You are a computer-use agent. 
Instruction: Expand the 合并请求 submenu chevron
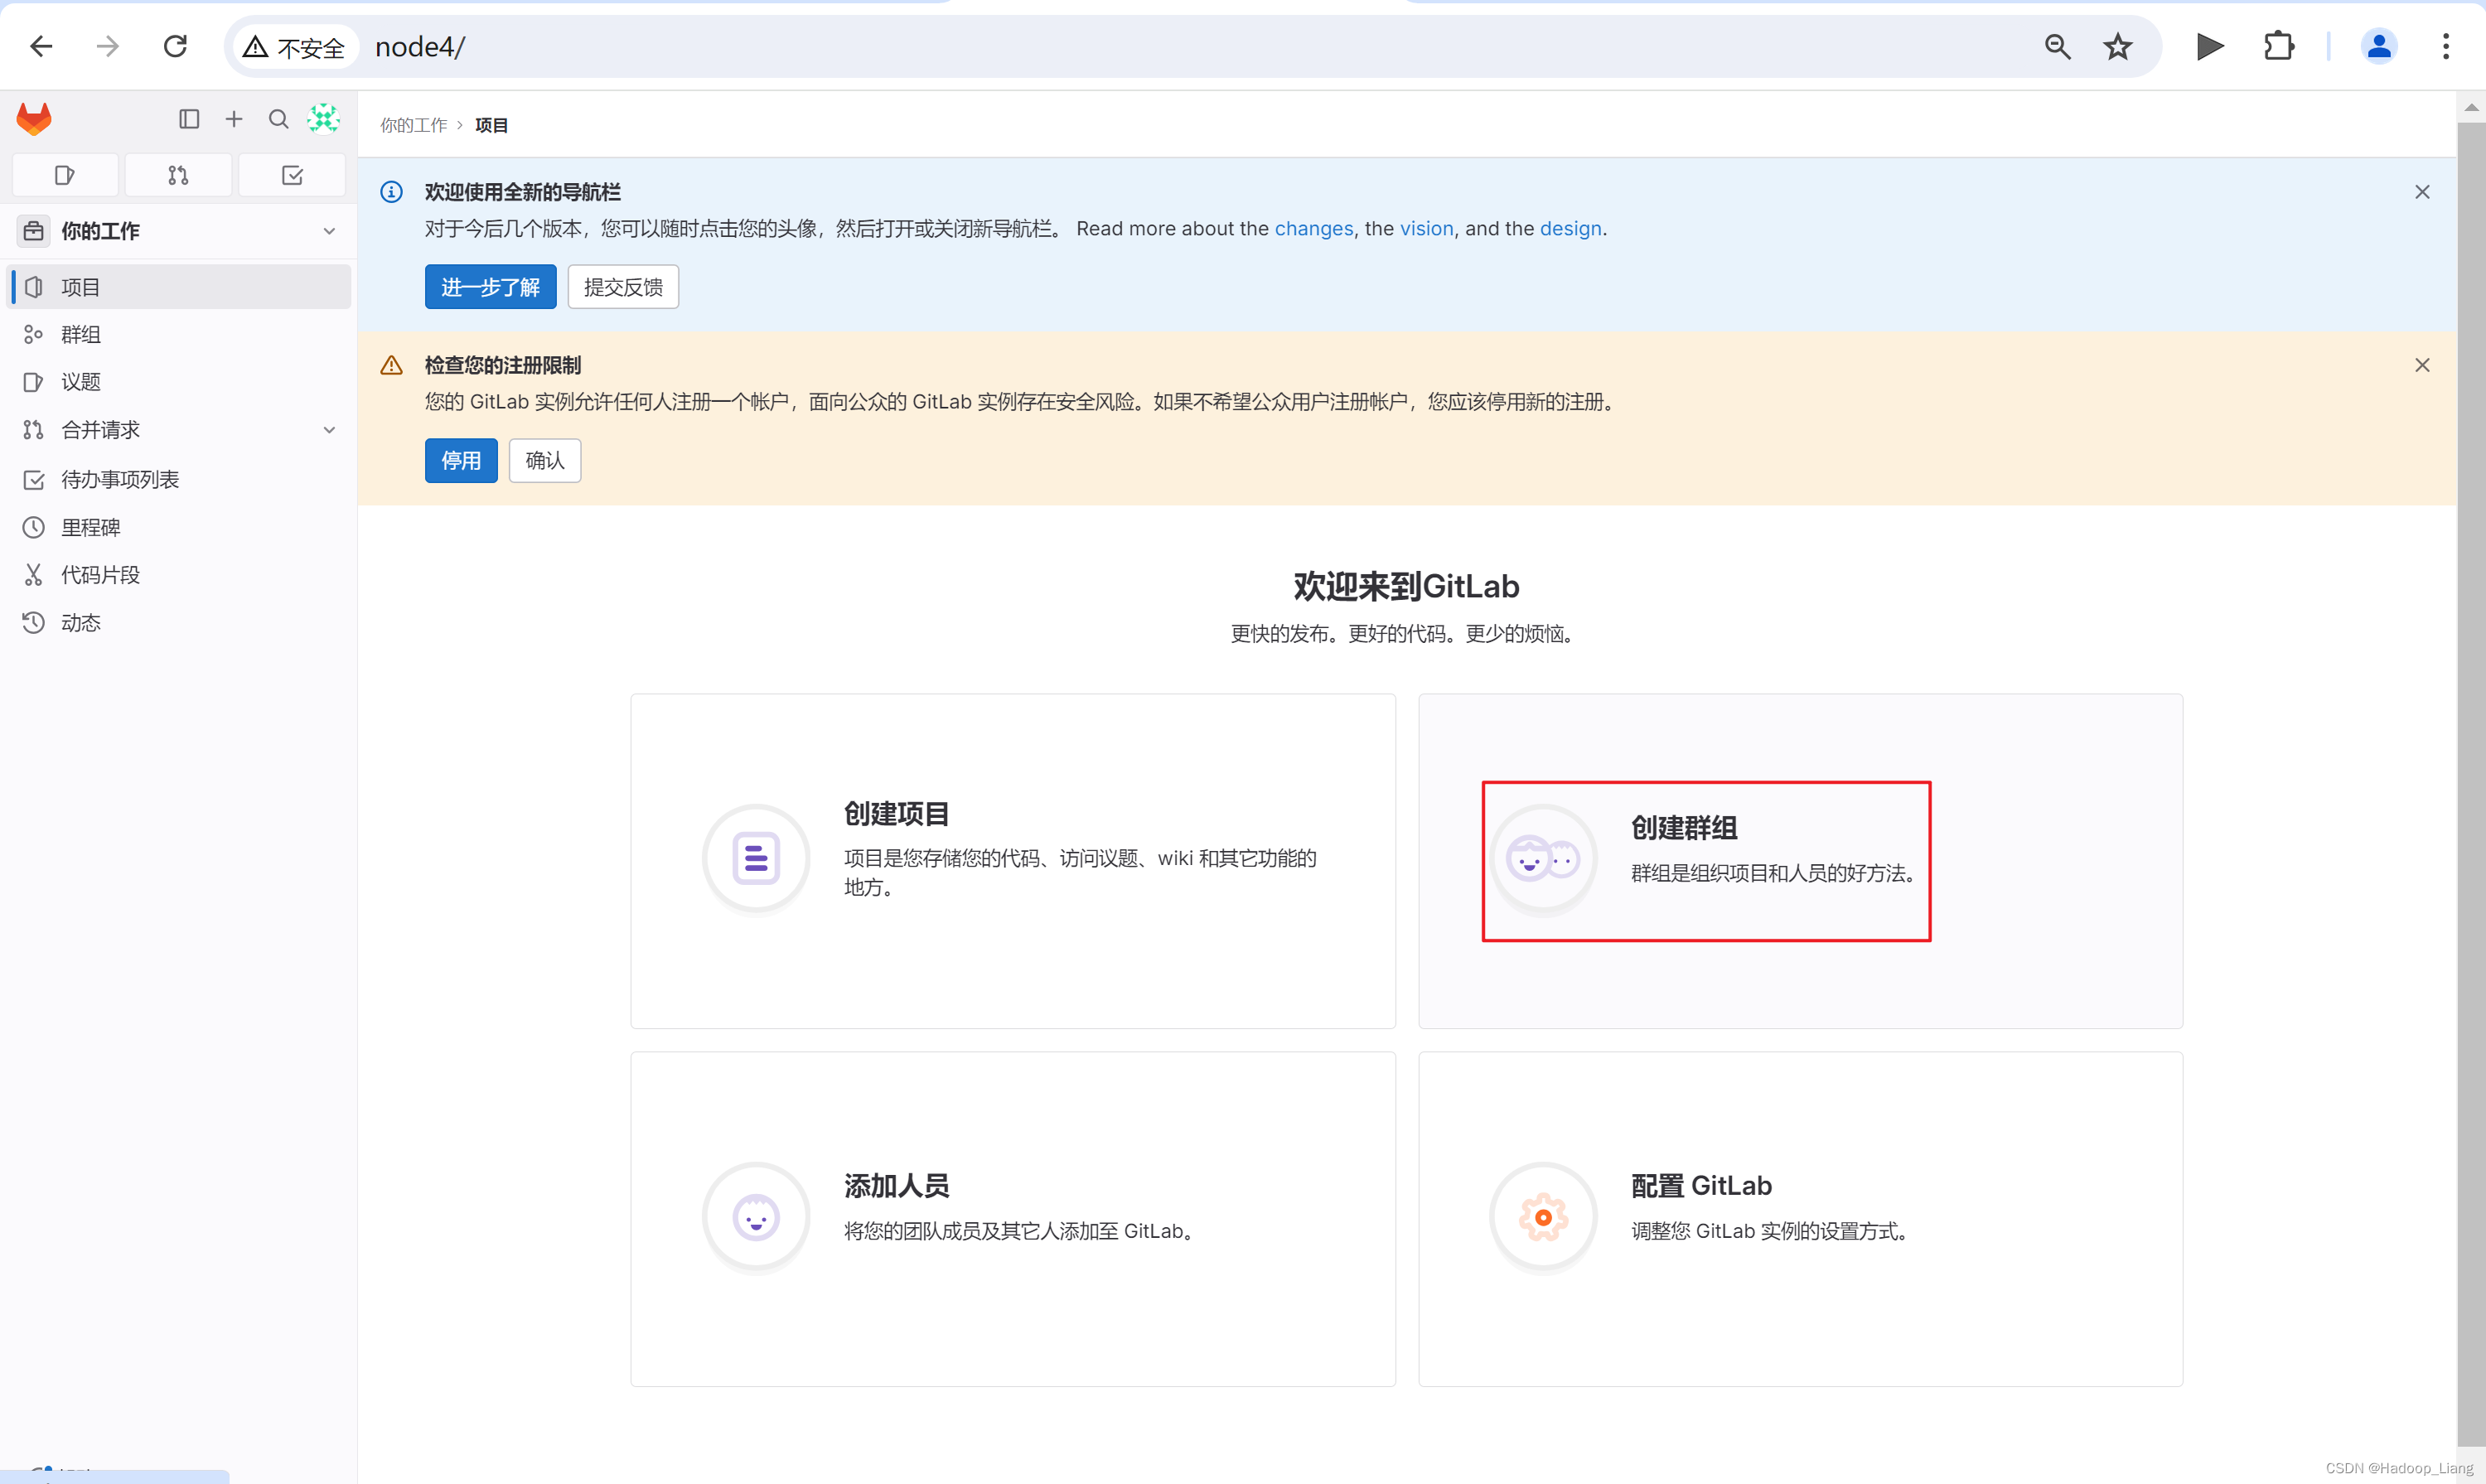(x=329, y=430)
